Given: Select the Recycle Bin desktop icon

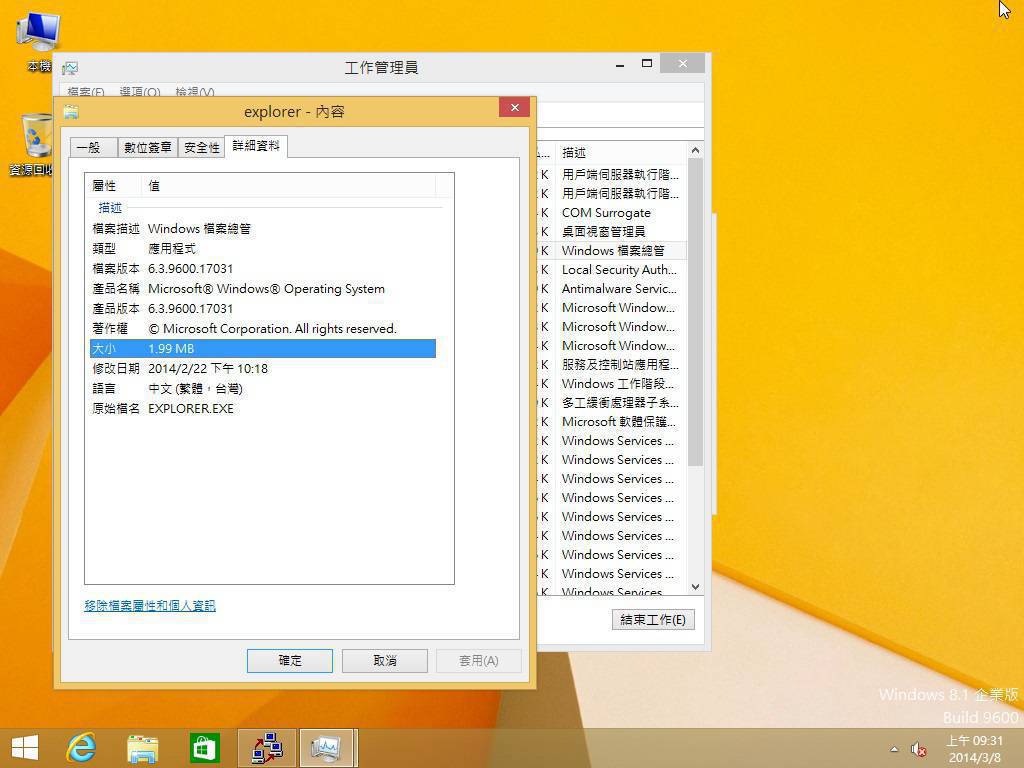Looking at the screenshot, I should pos(34,144).
